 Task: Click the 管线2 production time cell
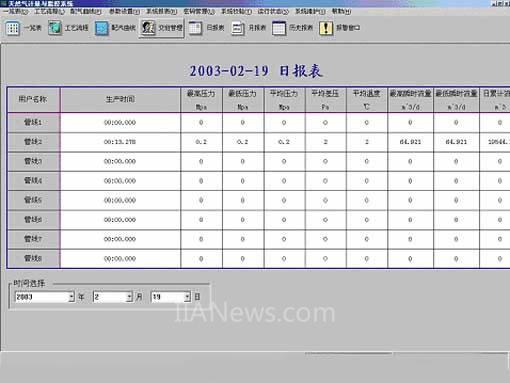[x=120, y=142]
